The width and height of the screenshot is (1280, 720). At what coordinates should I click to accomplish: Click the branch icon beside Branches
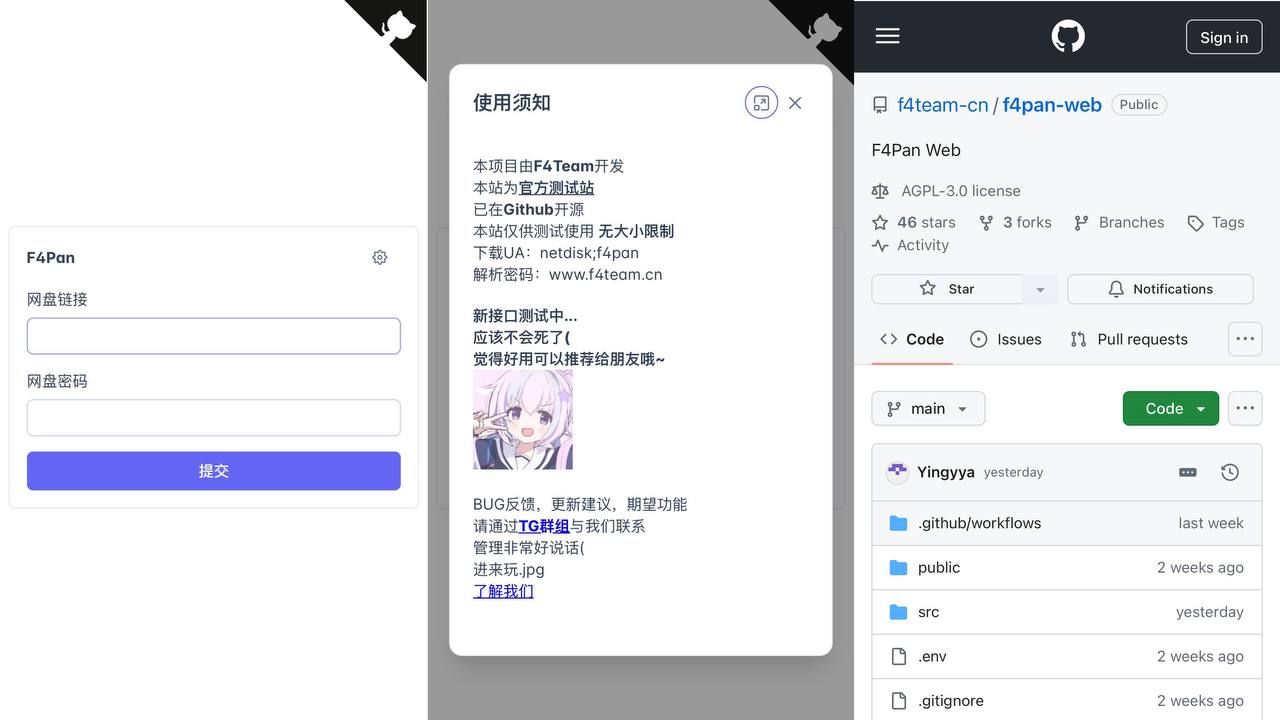(1081, 222)
